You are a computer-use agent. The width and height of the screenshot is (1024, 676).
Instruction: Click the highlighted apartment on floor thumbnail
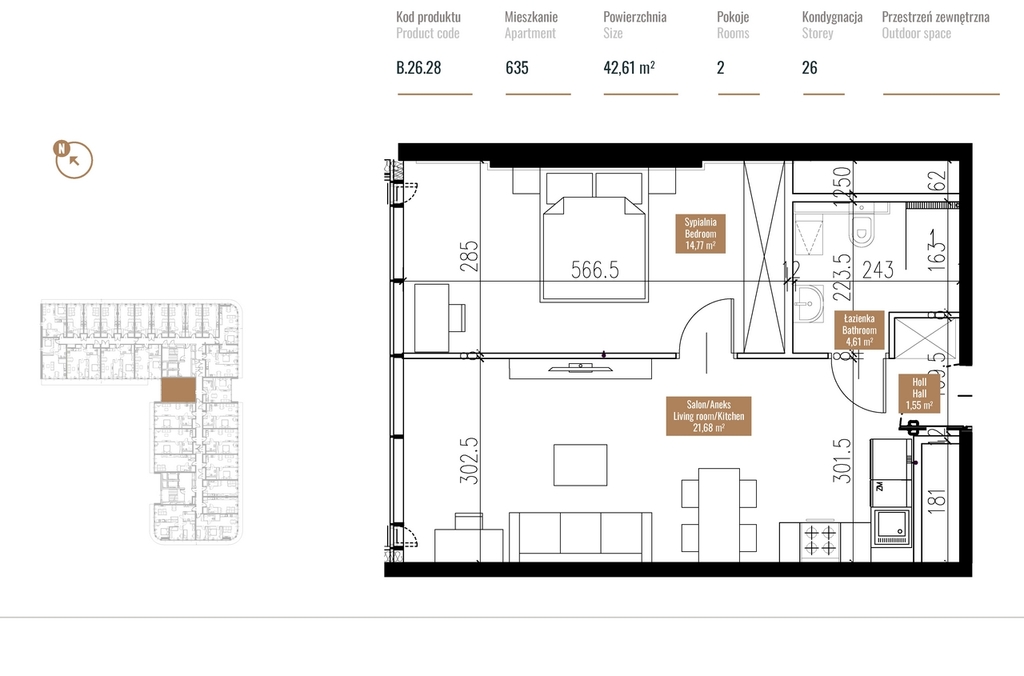click(x=178, y=390)
